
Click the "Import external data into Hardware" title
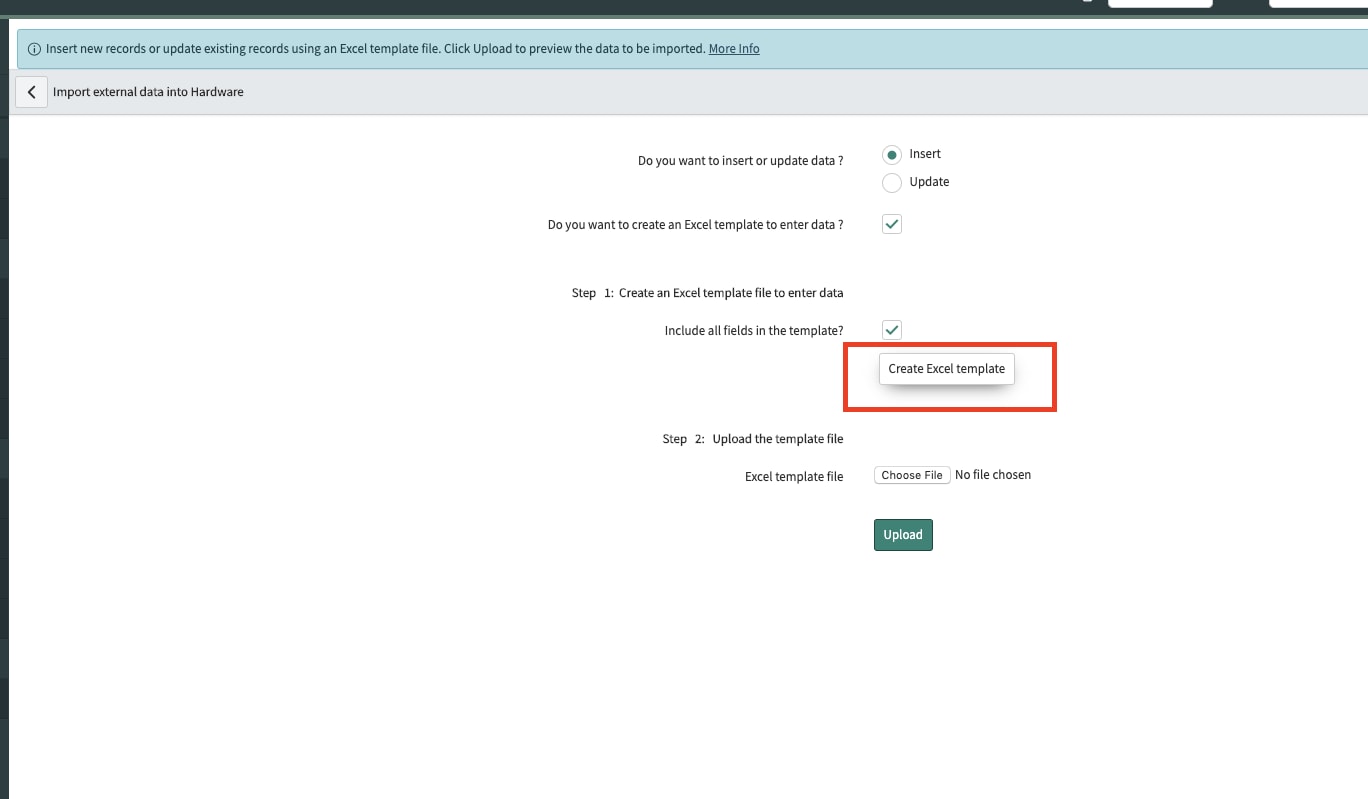148,92
